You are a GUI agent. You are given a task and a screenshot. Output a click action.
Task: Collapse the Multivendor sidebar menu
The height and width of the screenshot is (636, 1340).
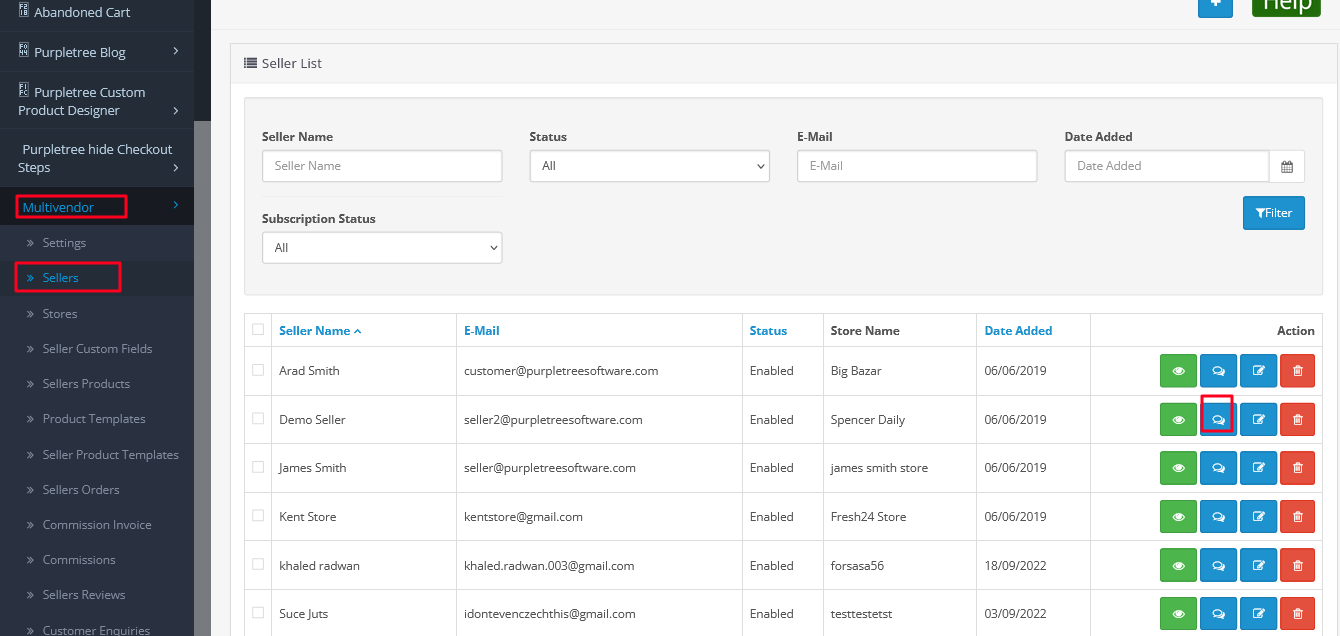[x=97, y=207]
